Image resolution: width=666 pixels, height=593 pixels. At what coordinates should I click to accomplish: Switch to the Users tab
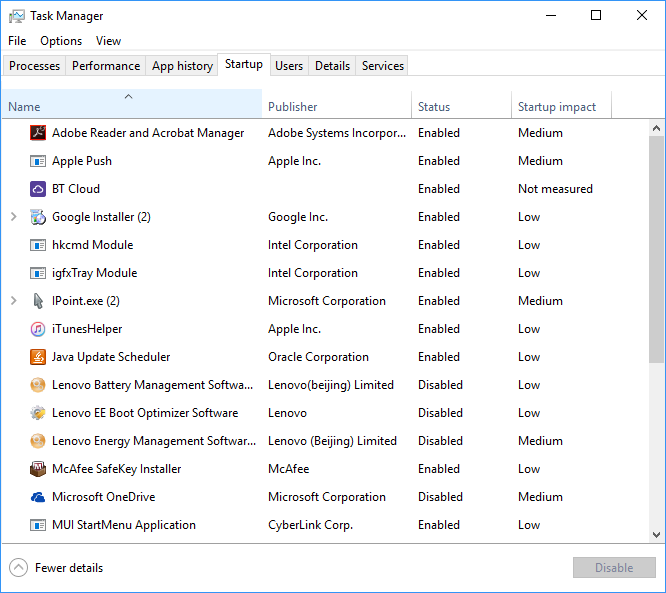[x=289, y=66]
